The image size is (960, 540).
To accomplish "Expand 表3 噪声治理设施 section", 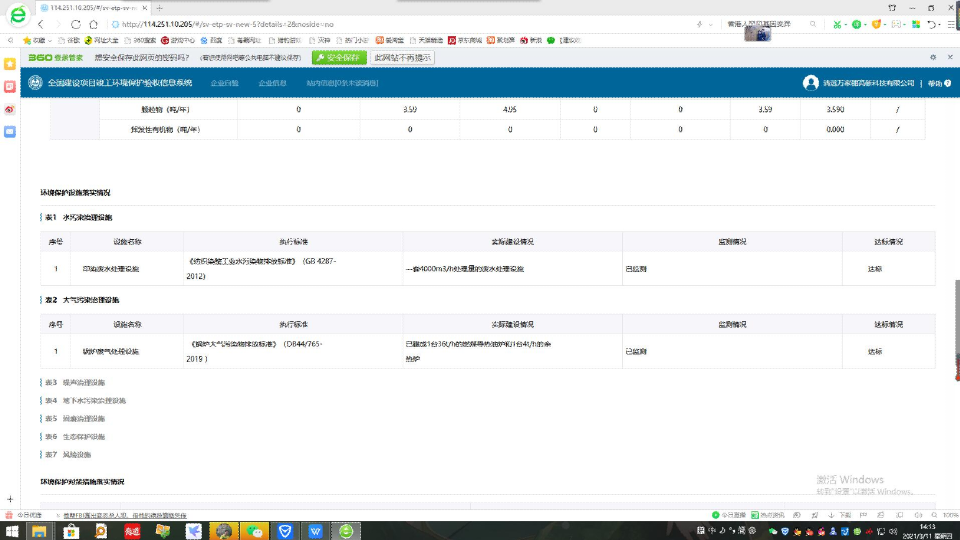I will point(75,382).
